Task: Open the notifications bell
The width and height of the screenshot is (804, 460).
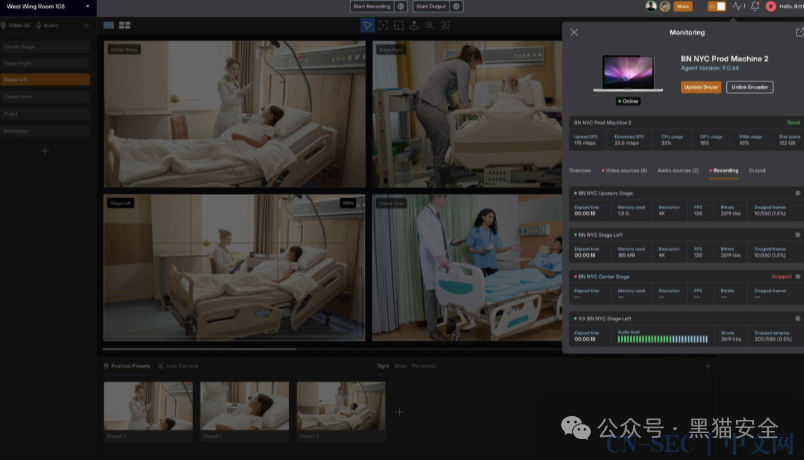Action: [755, 6]
